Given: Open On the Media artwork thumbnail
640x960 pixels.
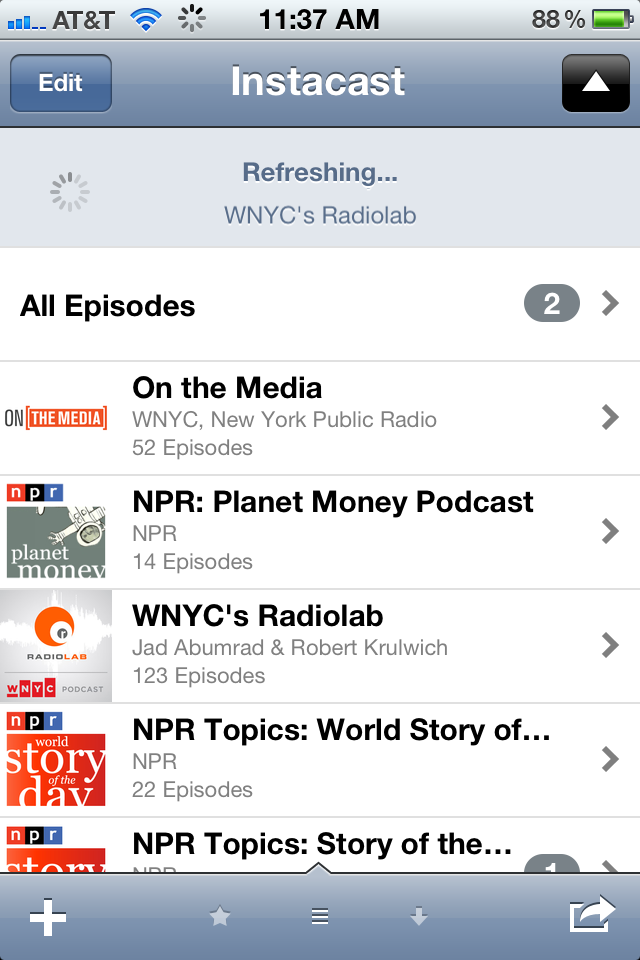Looking at the screenshot, I should pos(56,418).
